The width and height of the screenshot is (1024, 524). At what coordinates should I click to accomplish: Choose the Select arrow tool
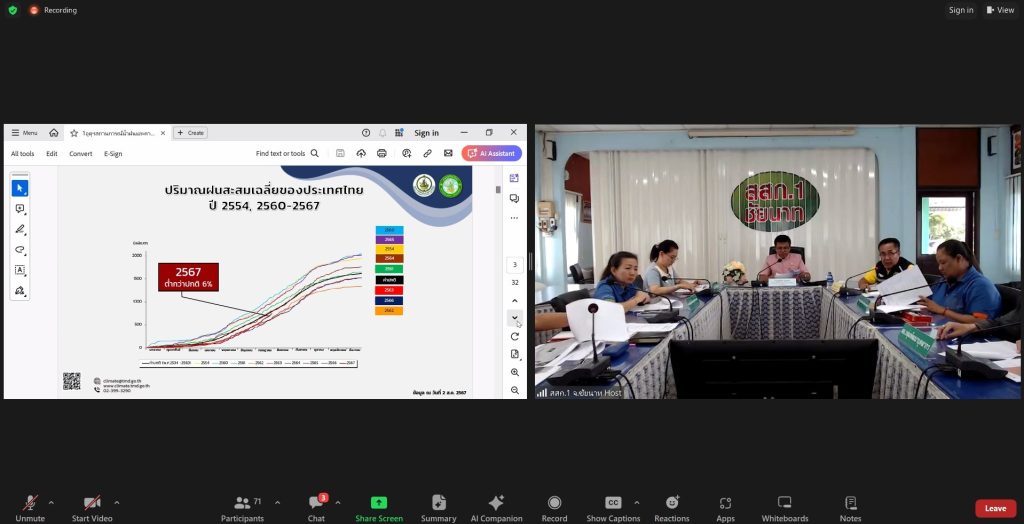point(20,188)
